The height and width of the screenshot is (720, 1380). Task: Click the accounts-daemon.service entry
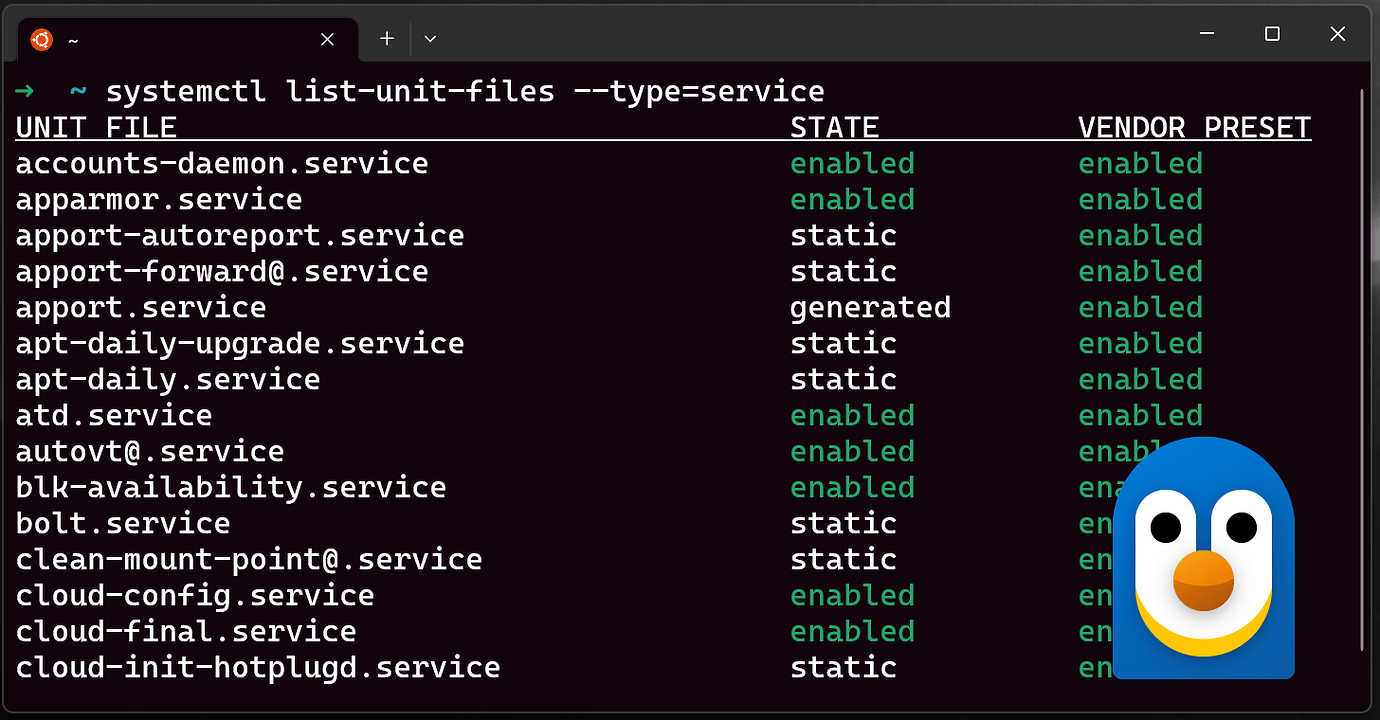(x=221, y=163)
